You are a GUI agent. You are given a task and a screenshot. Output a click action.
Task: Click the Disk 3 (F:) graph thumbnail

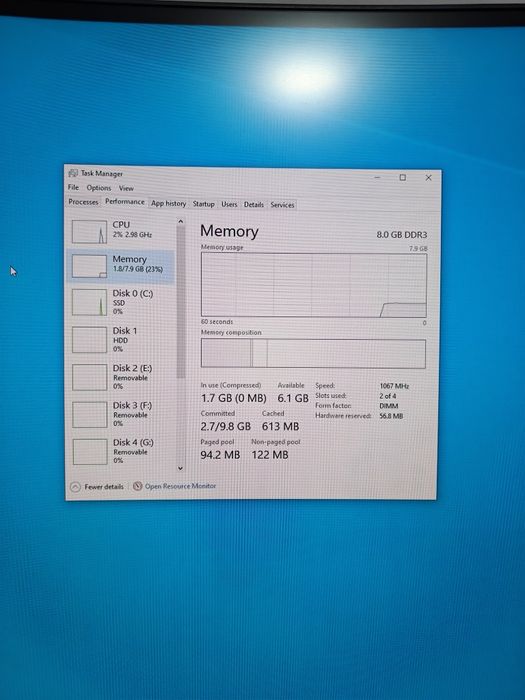(89, 414)
